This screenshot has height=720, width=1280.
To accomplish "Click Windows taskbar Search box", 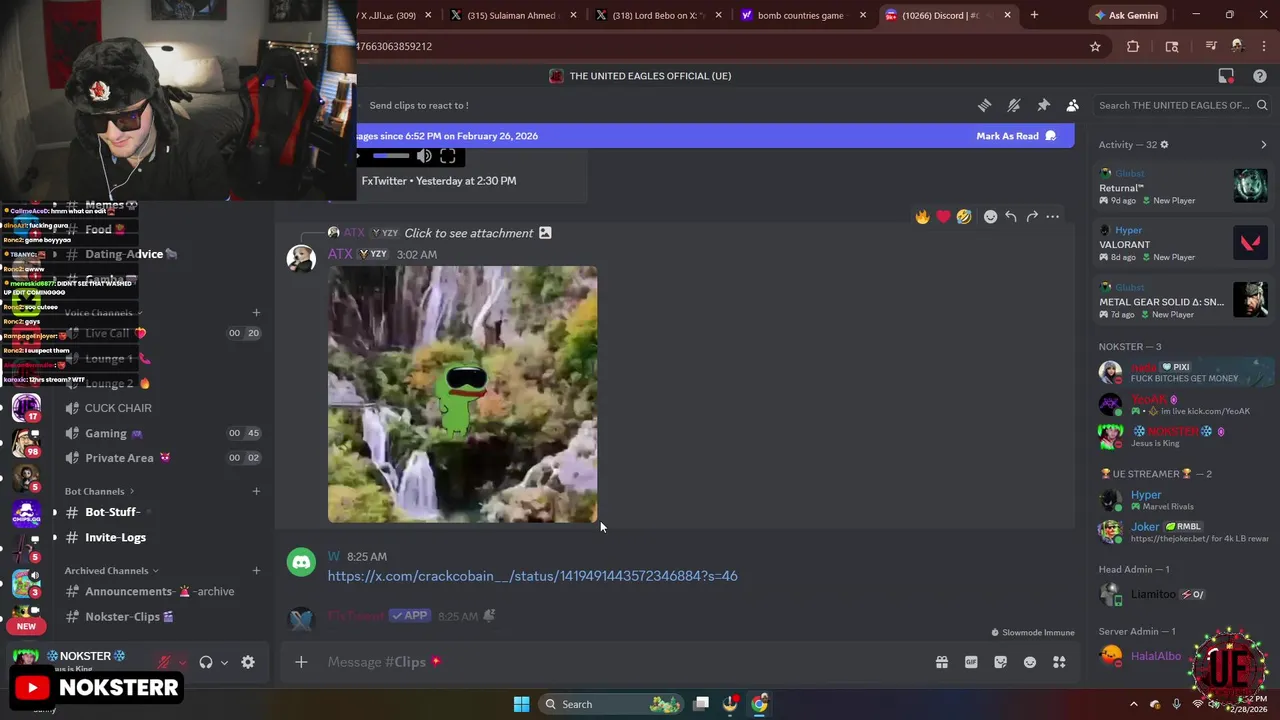I will 612,704.
